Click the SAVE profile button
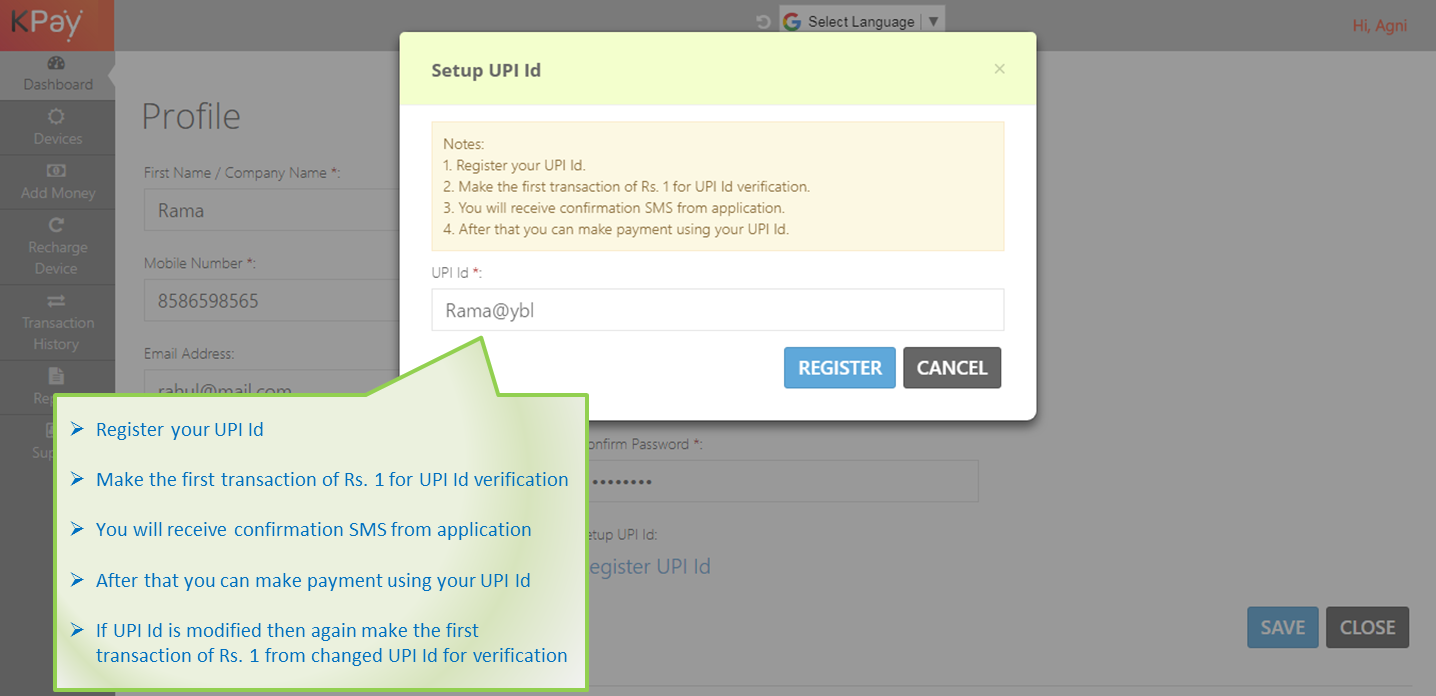1436x696 pixels. 1282,627
